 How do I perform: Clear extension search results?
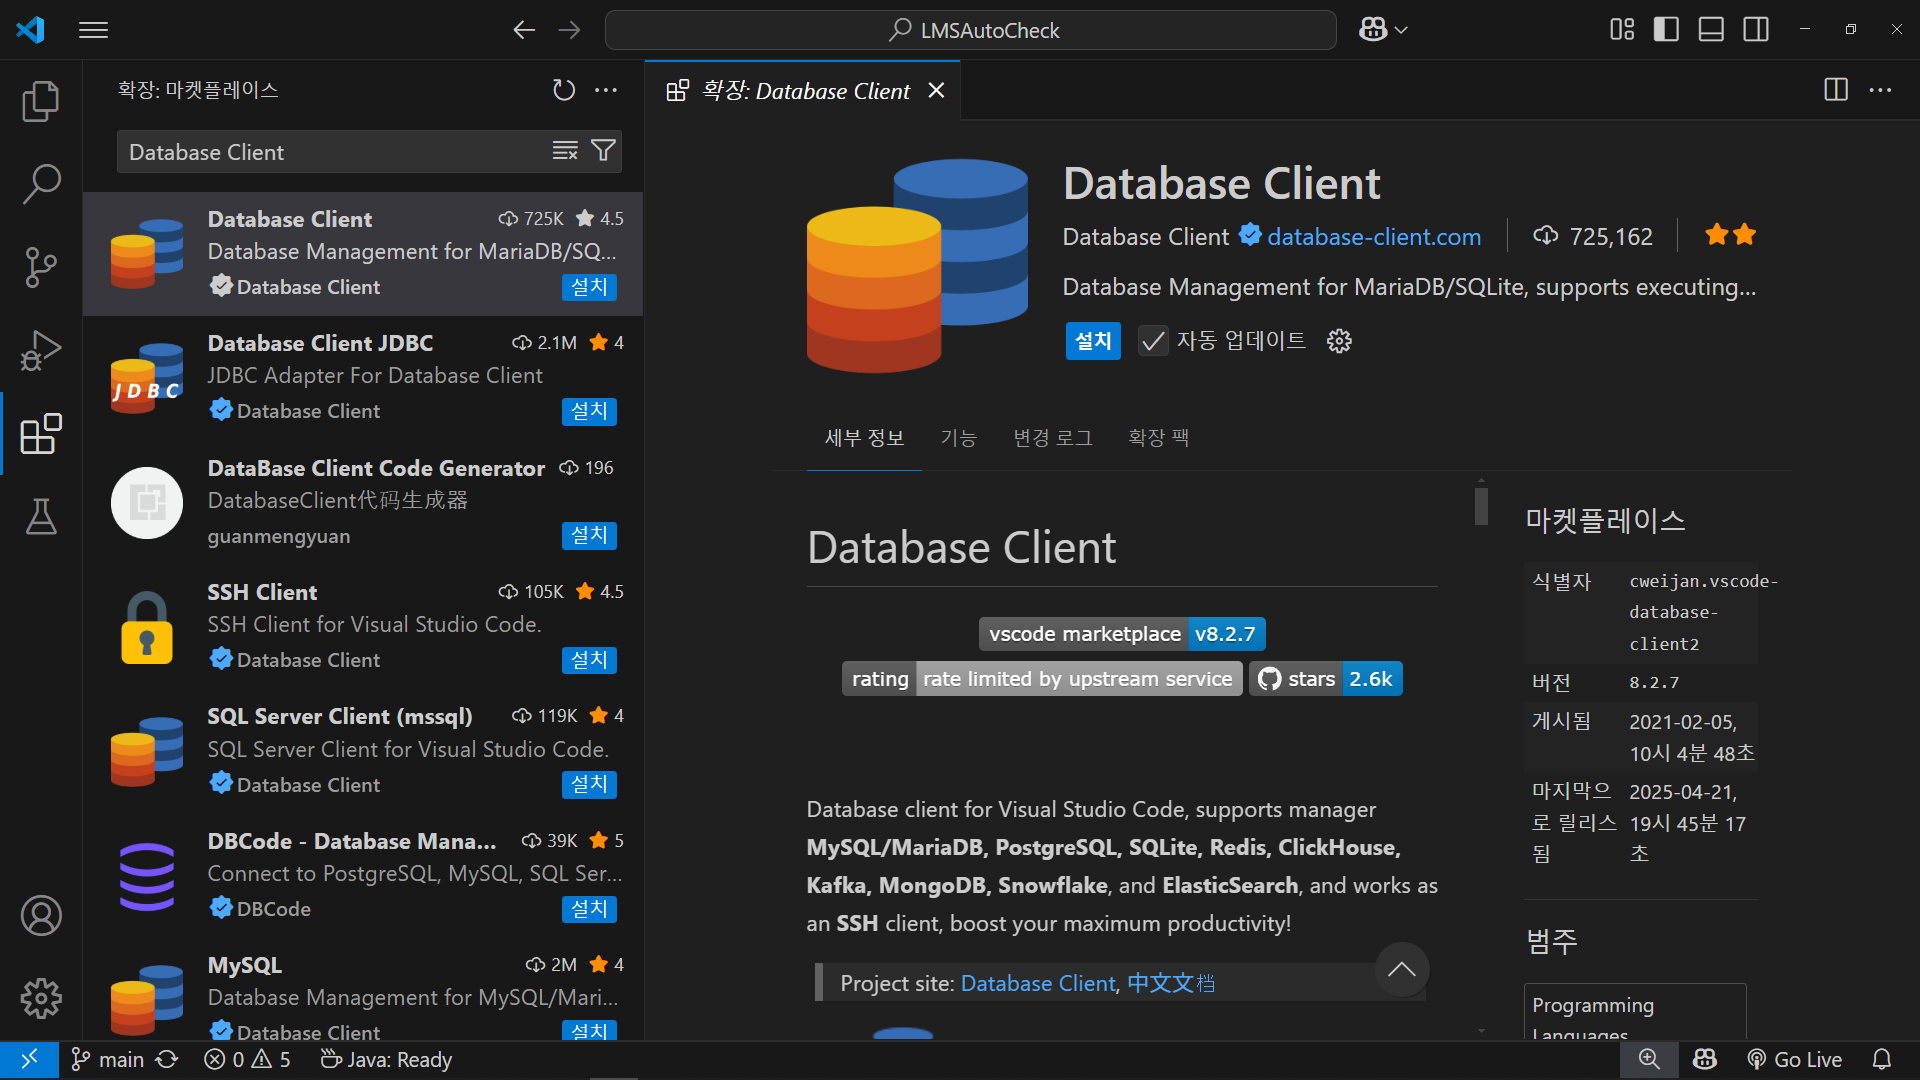coord(565,151)
